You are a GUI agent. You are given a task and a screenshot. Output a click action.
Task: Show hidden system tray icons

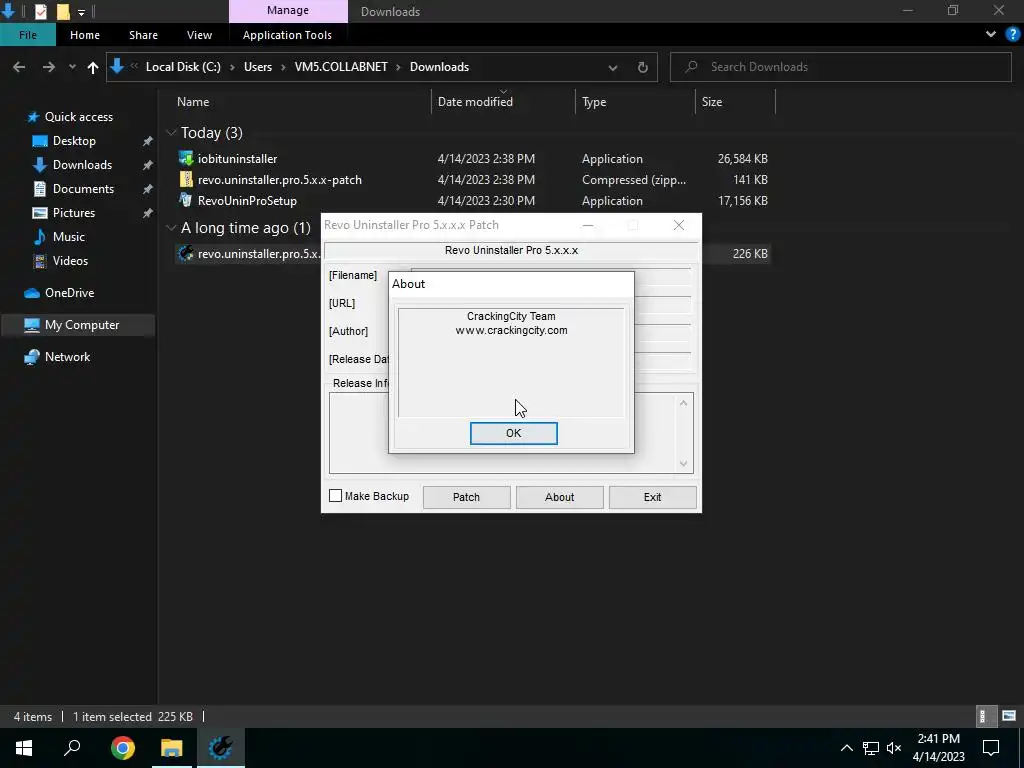pos(846,748)
